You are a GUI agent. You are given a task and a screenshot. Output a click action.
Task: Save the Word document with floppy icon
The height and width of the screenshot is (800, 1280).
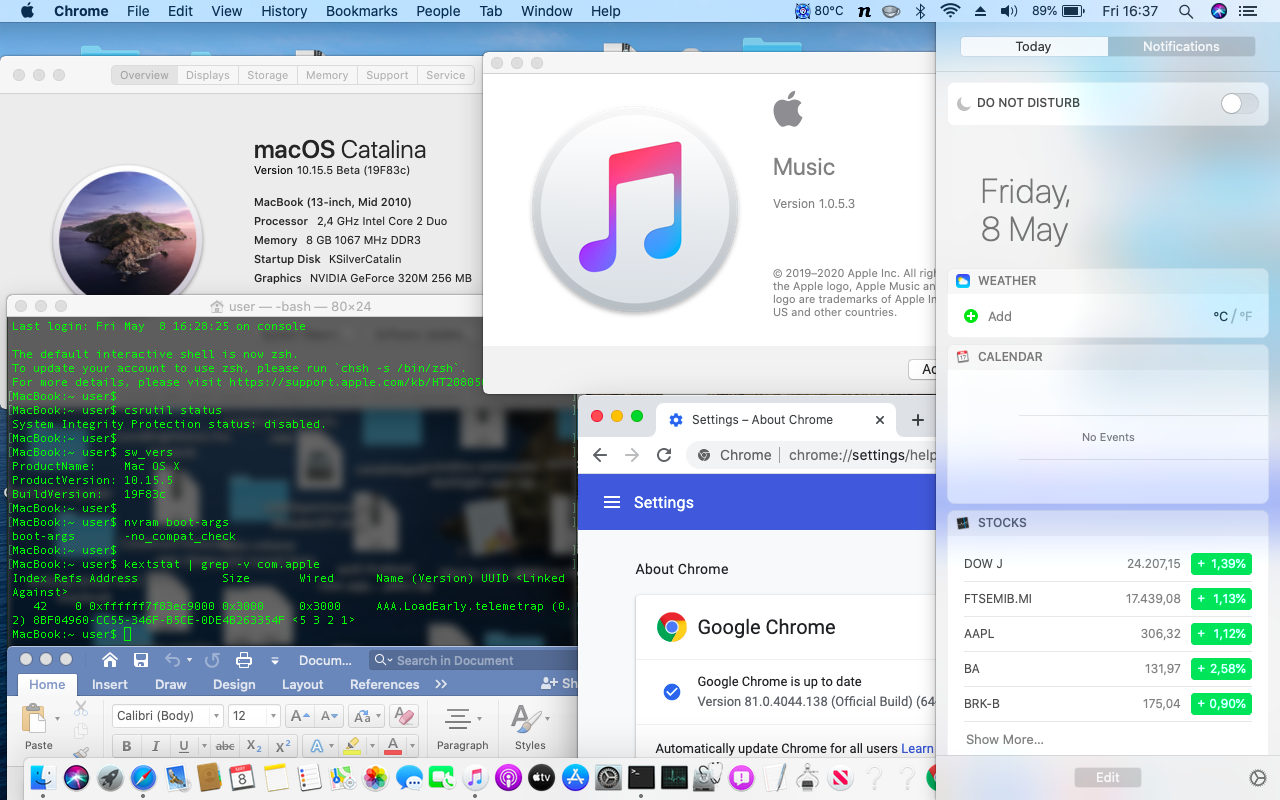tap(141, 660)
